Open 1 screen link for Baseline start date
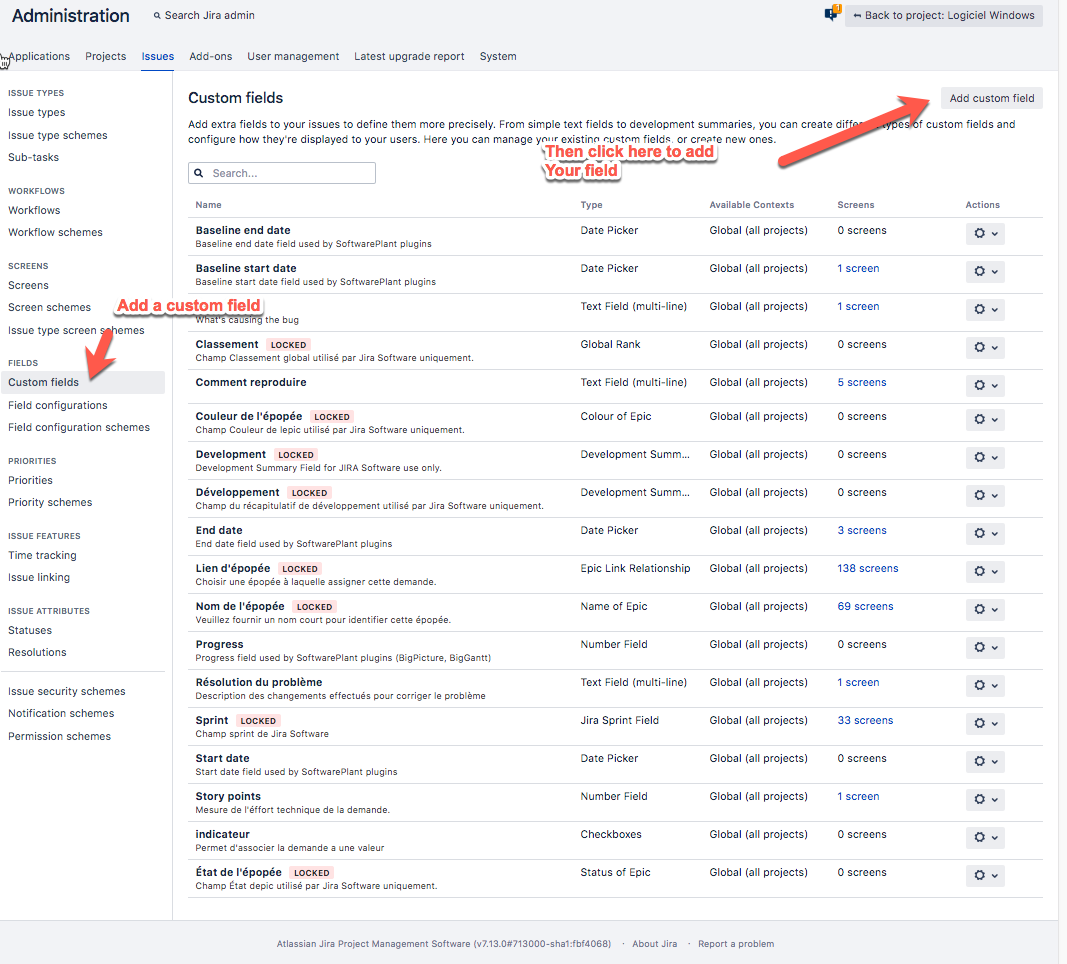The width and height of the screenshot is (1067, 964). (x=858, y=269)
